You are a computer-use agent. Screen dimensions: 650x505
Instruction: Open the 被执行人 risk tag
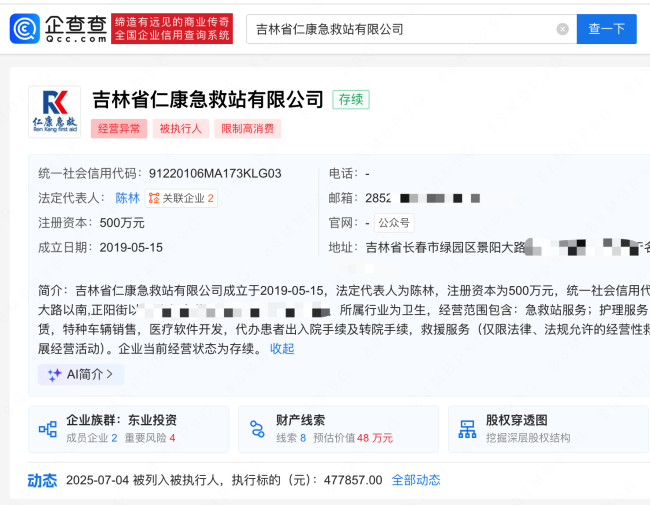tap(180, 129)
